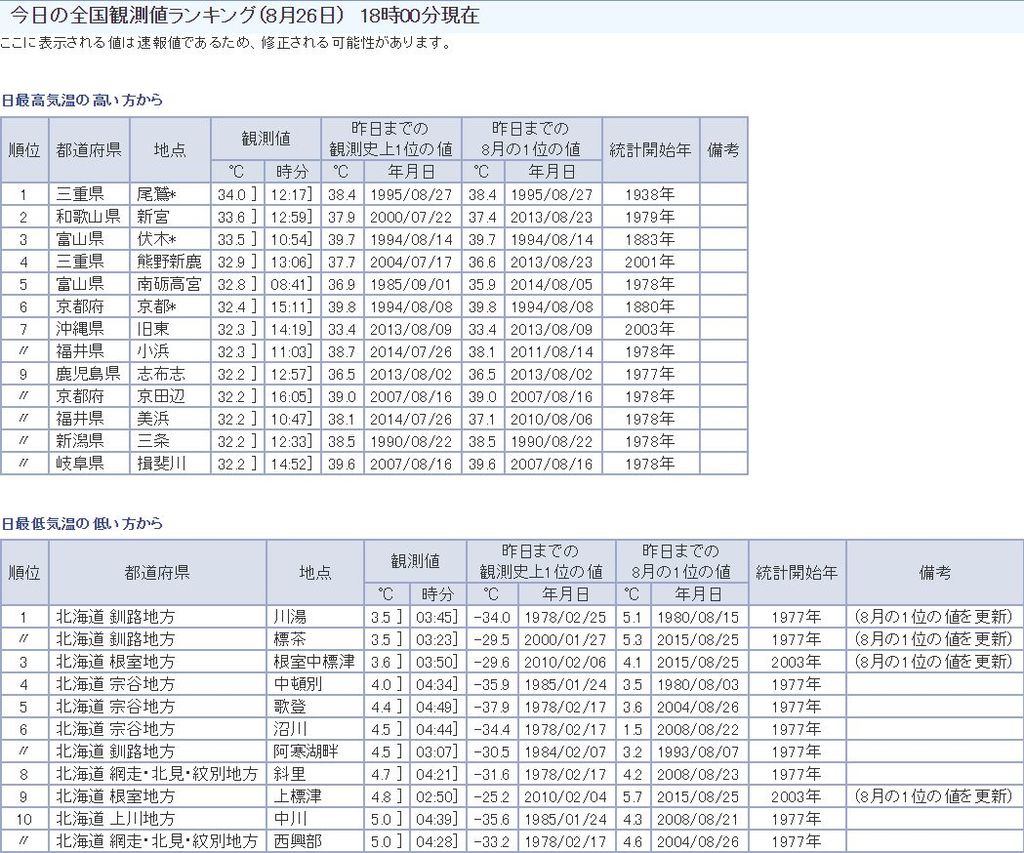Screen dimensions: 1024x853
Task: Click the 尾鷲 station in the high-temperature table
Action: pyautogui.click(x=156, y=195)
